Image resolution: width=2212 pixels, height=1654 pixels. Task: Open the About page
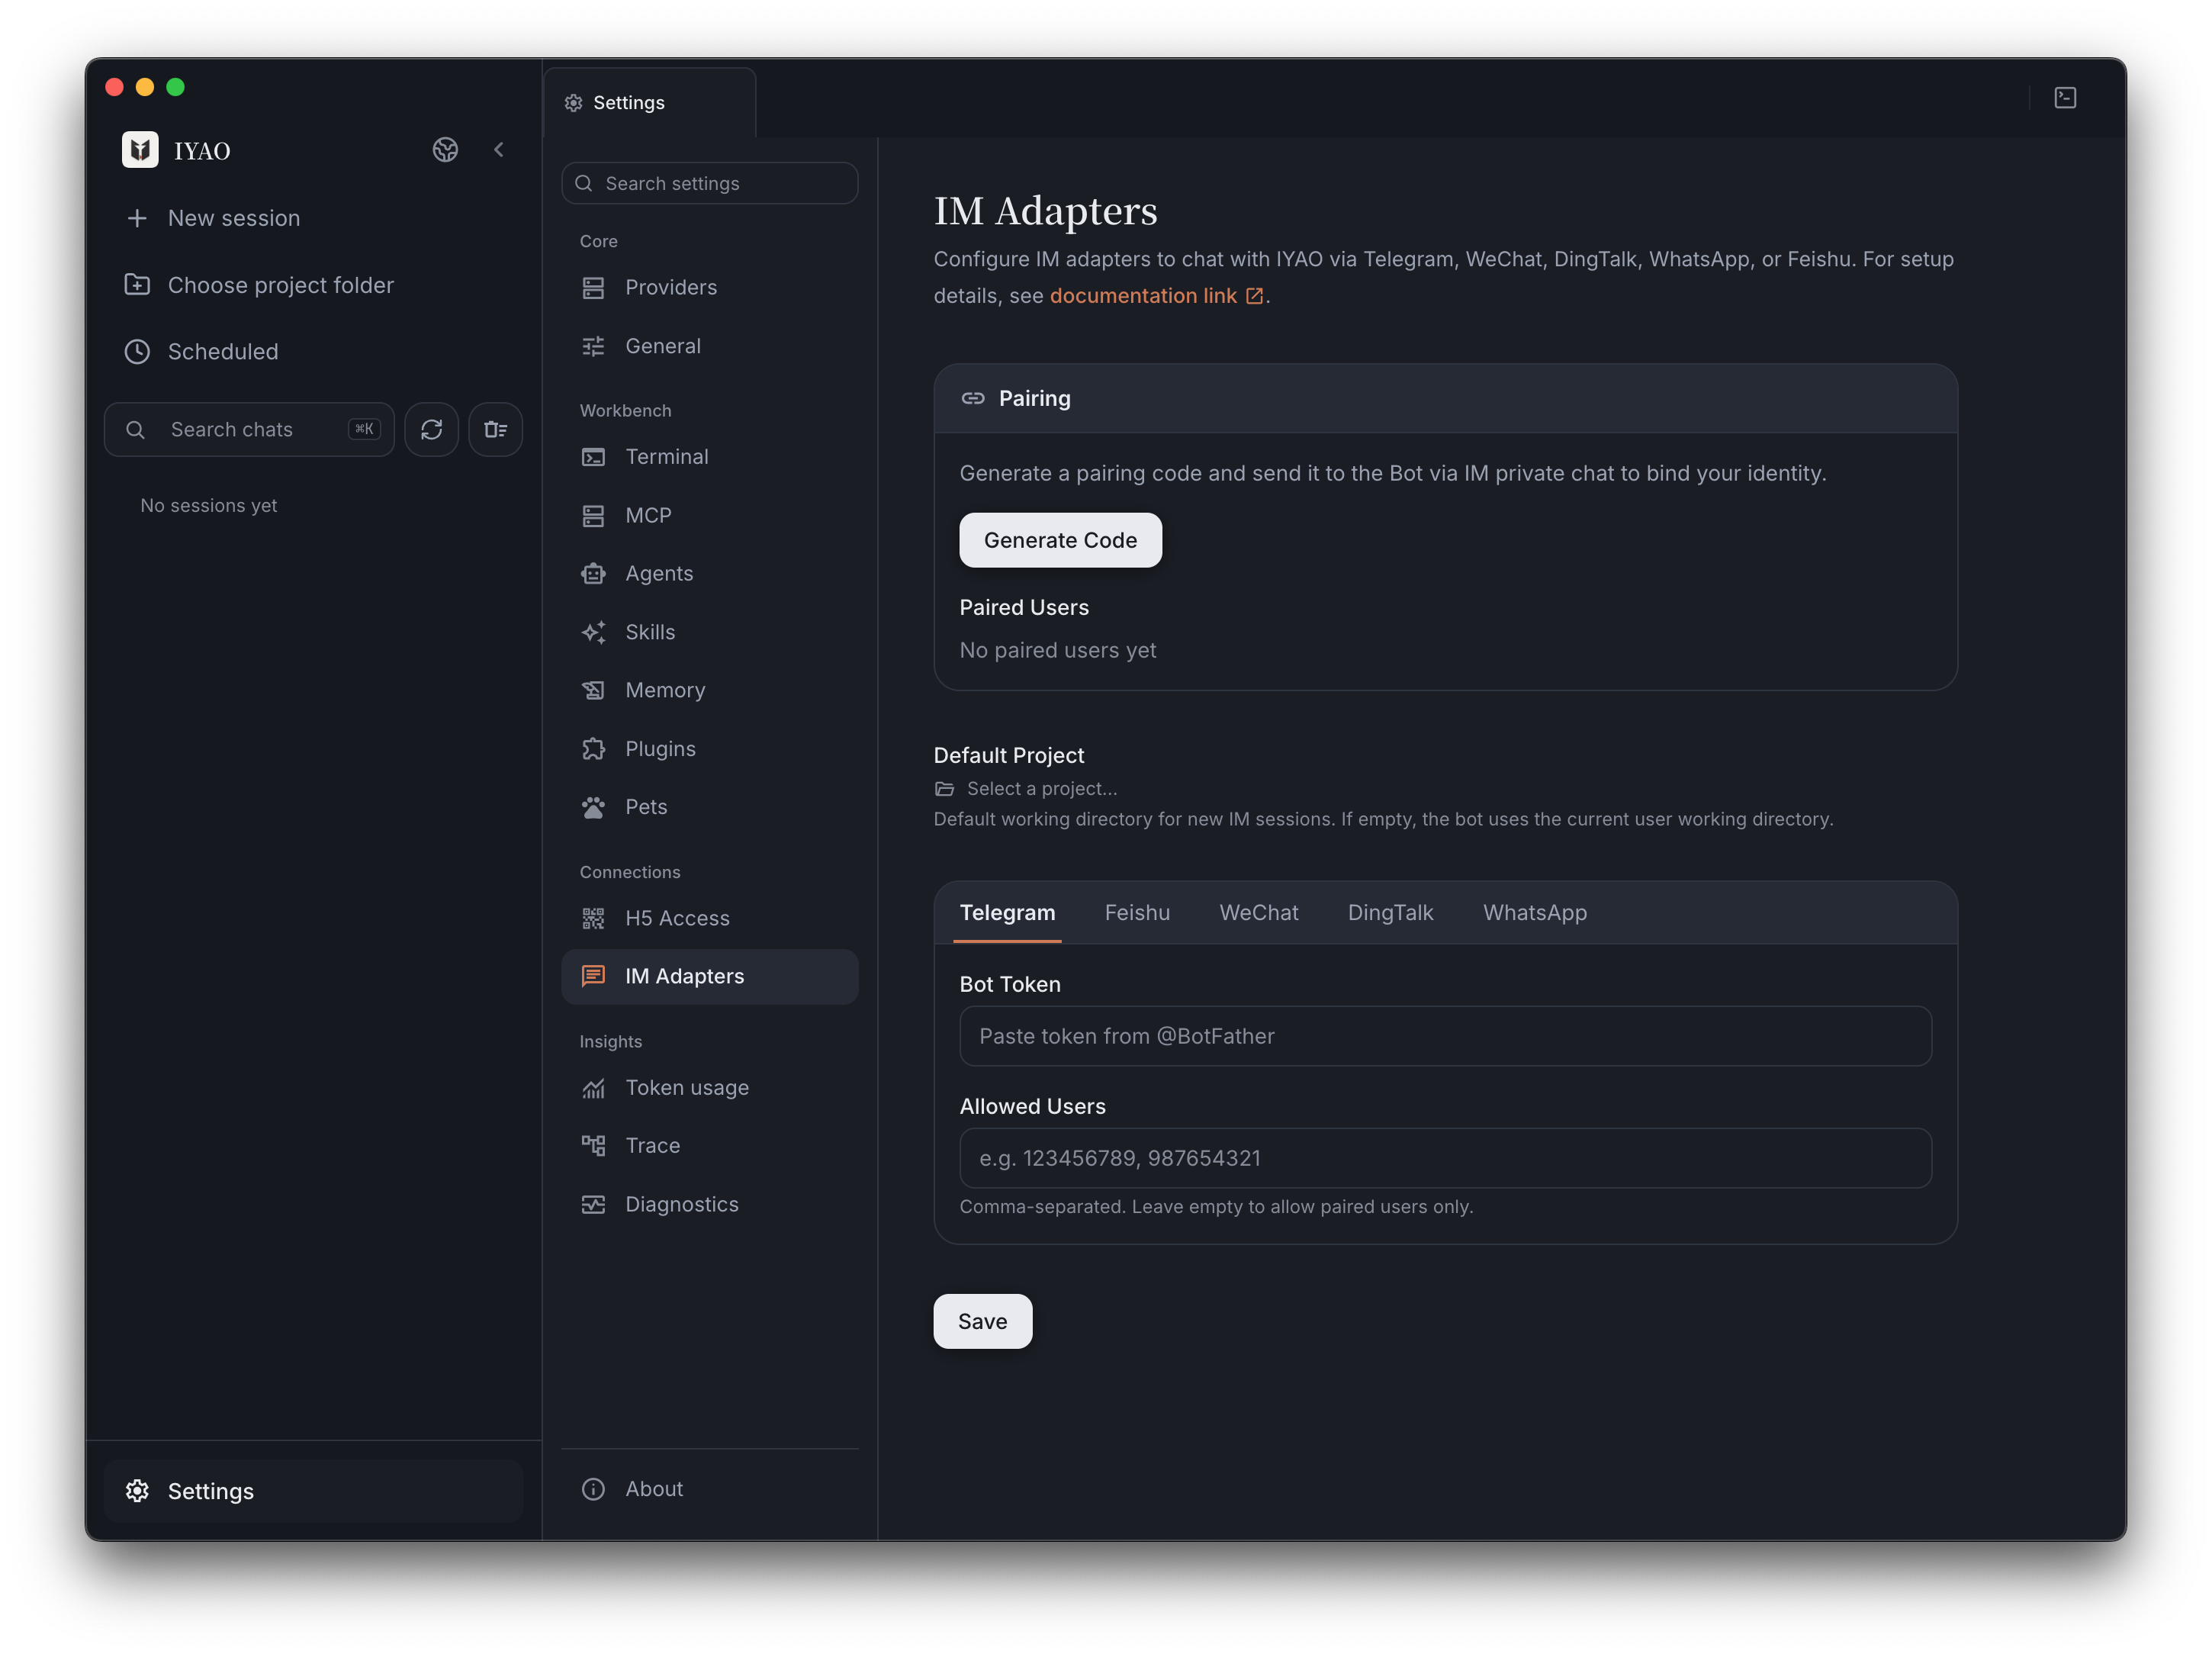[x=710, y=1489]
